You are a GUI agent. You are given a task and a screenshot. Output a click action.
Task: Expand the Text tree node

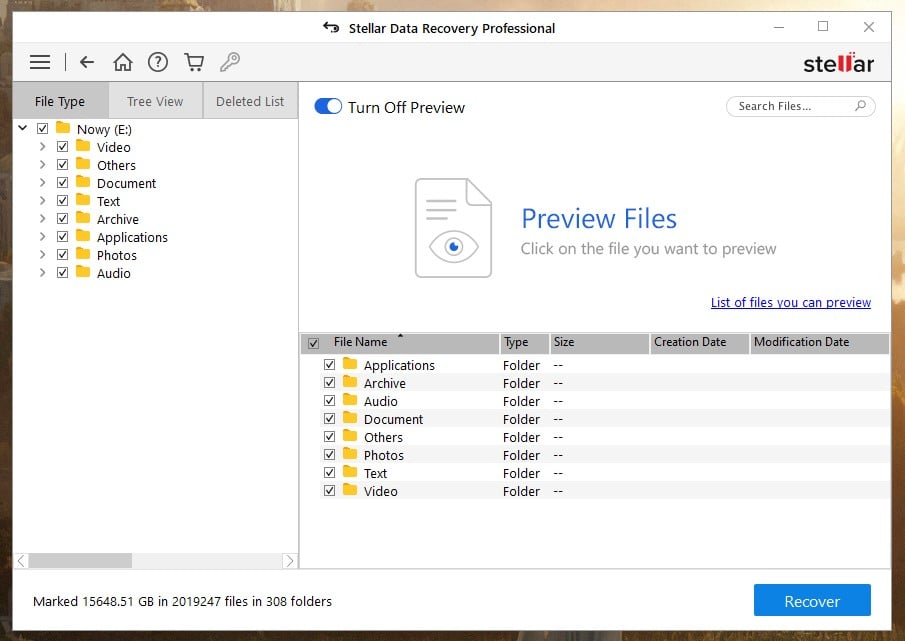pyautogui.click(x=42, y=200)
